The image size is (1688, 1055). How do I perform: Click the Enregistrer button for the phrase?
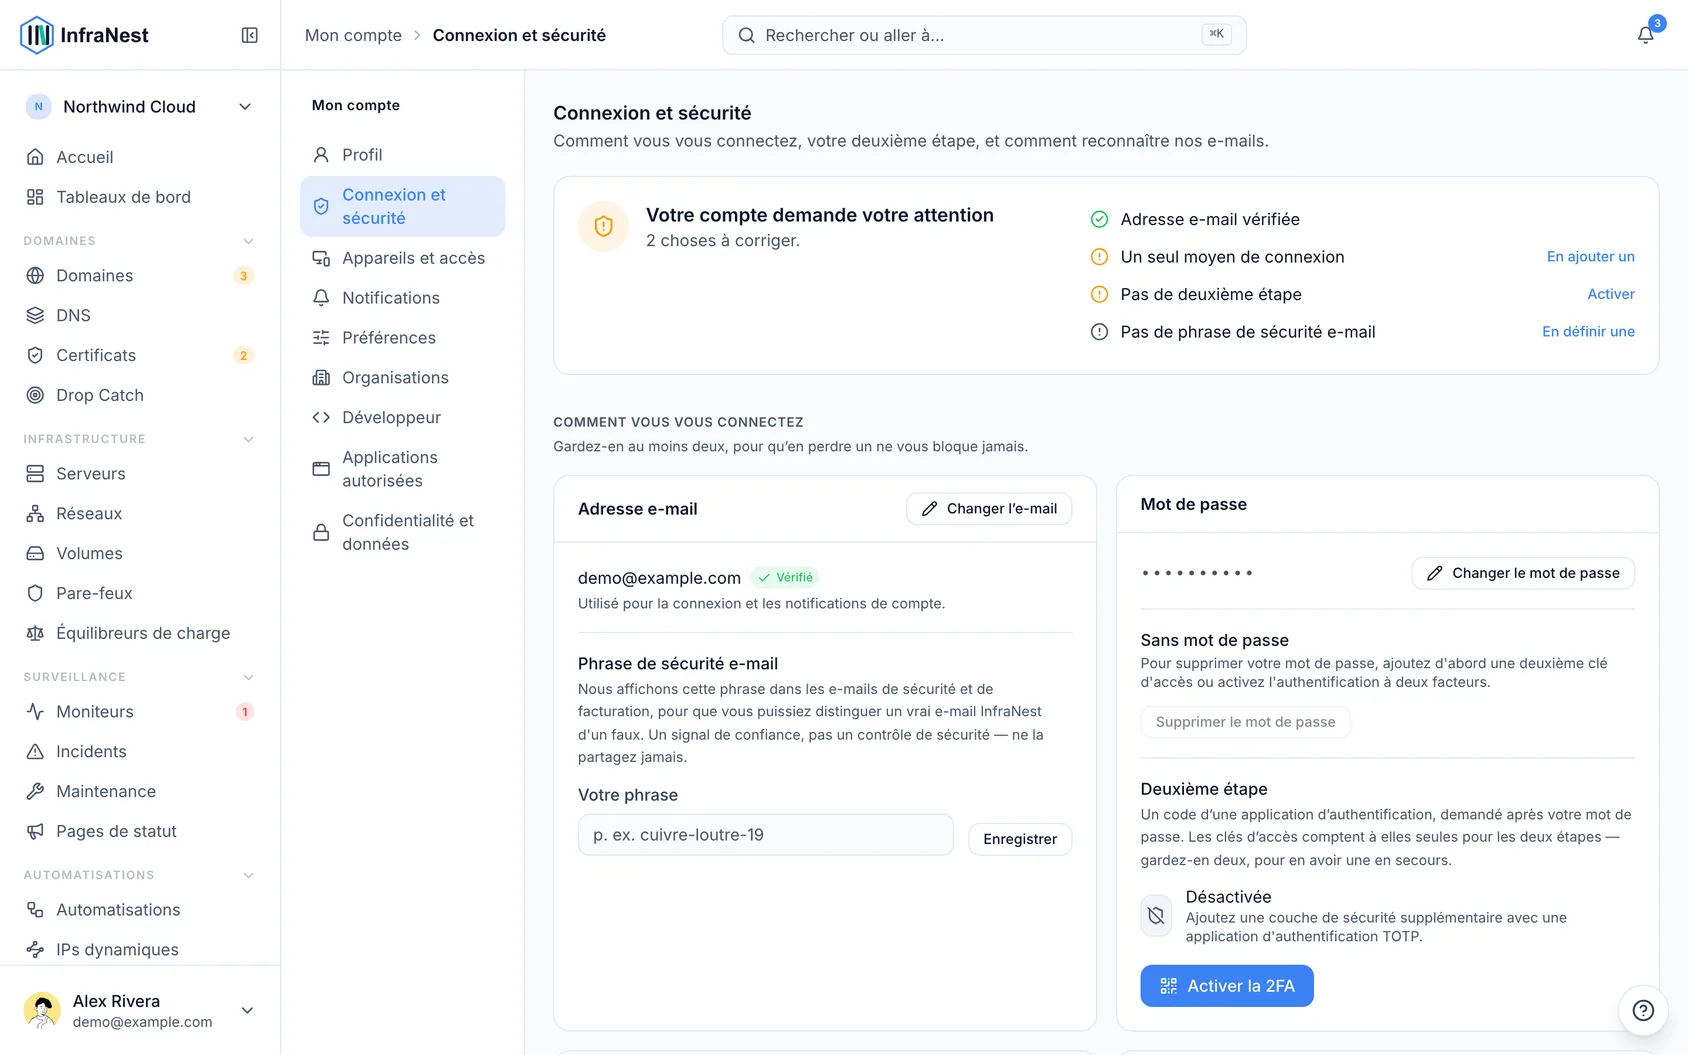pos(1020,839)
